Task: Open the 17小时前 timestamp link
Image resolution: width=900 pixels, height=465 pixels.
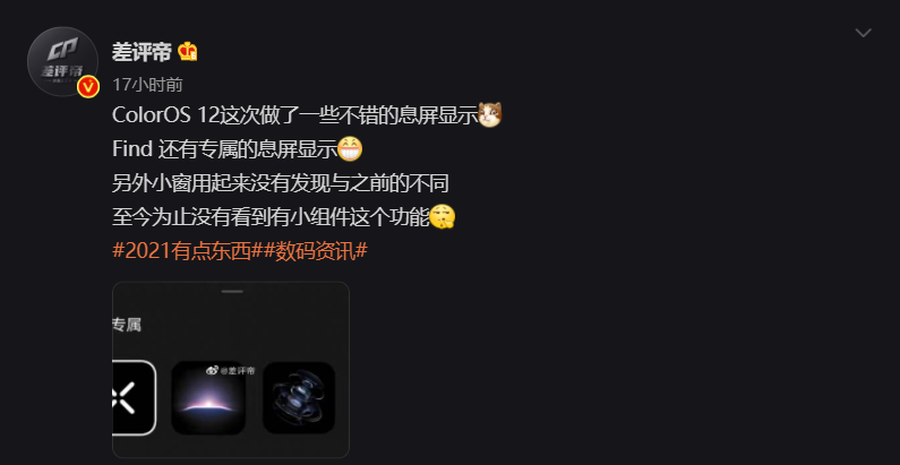Action: tap(148, 85)
